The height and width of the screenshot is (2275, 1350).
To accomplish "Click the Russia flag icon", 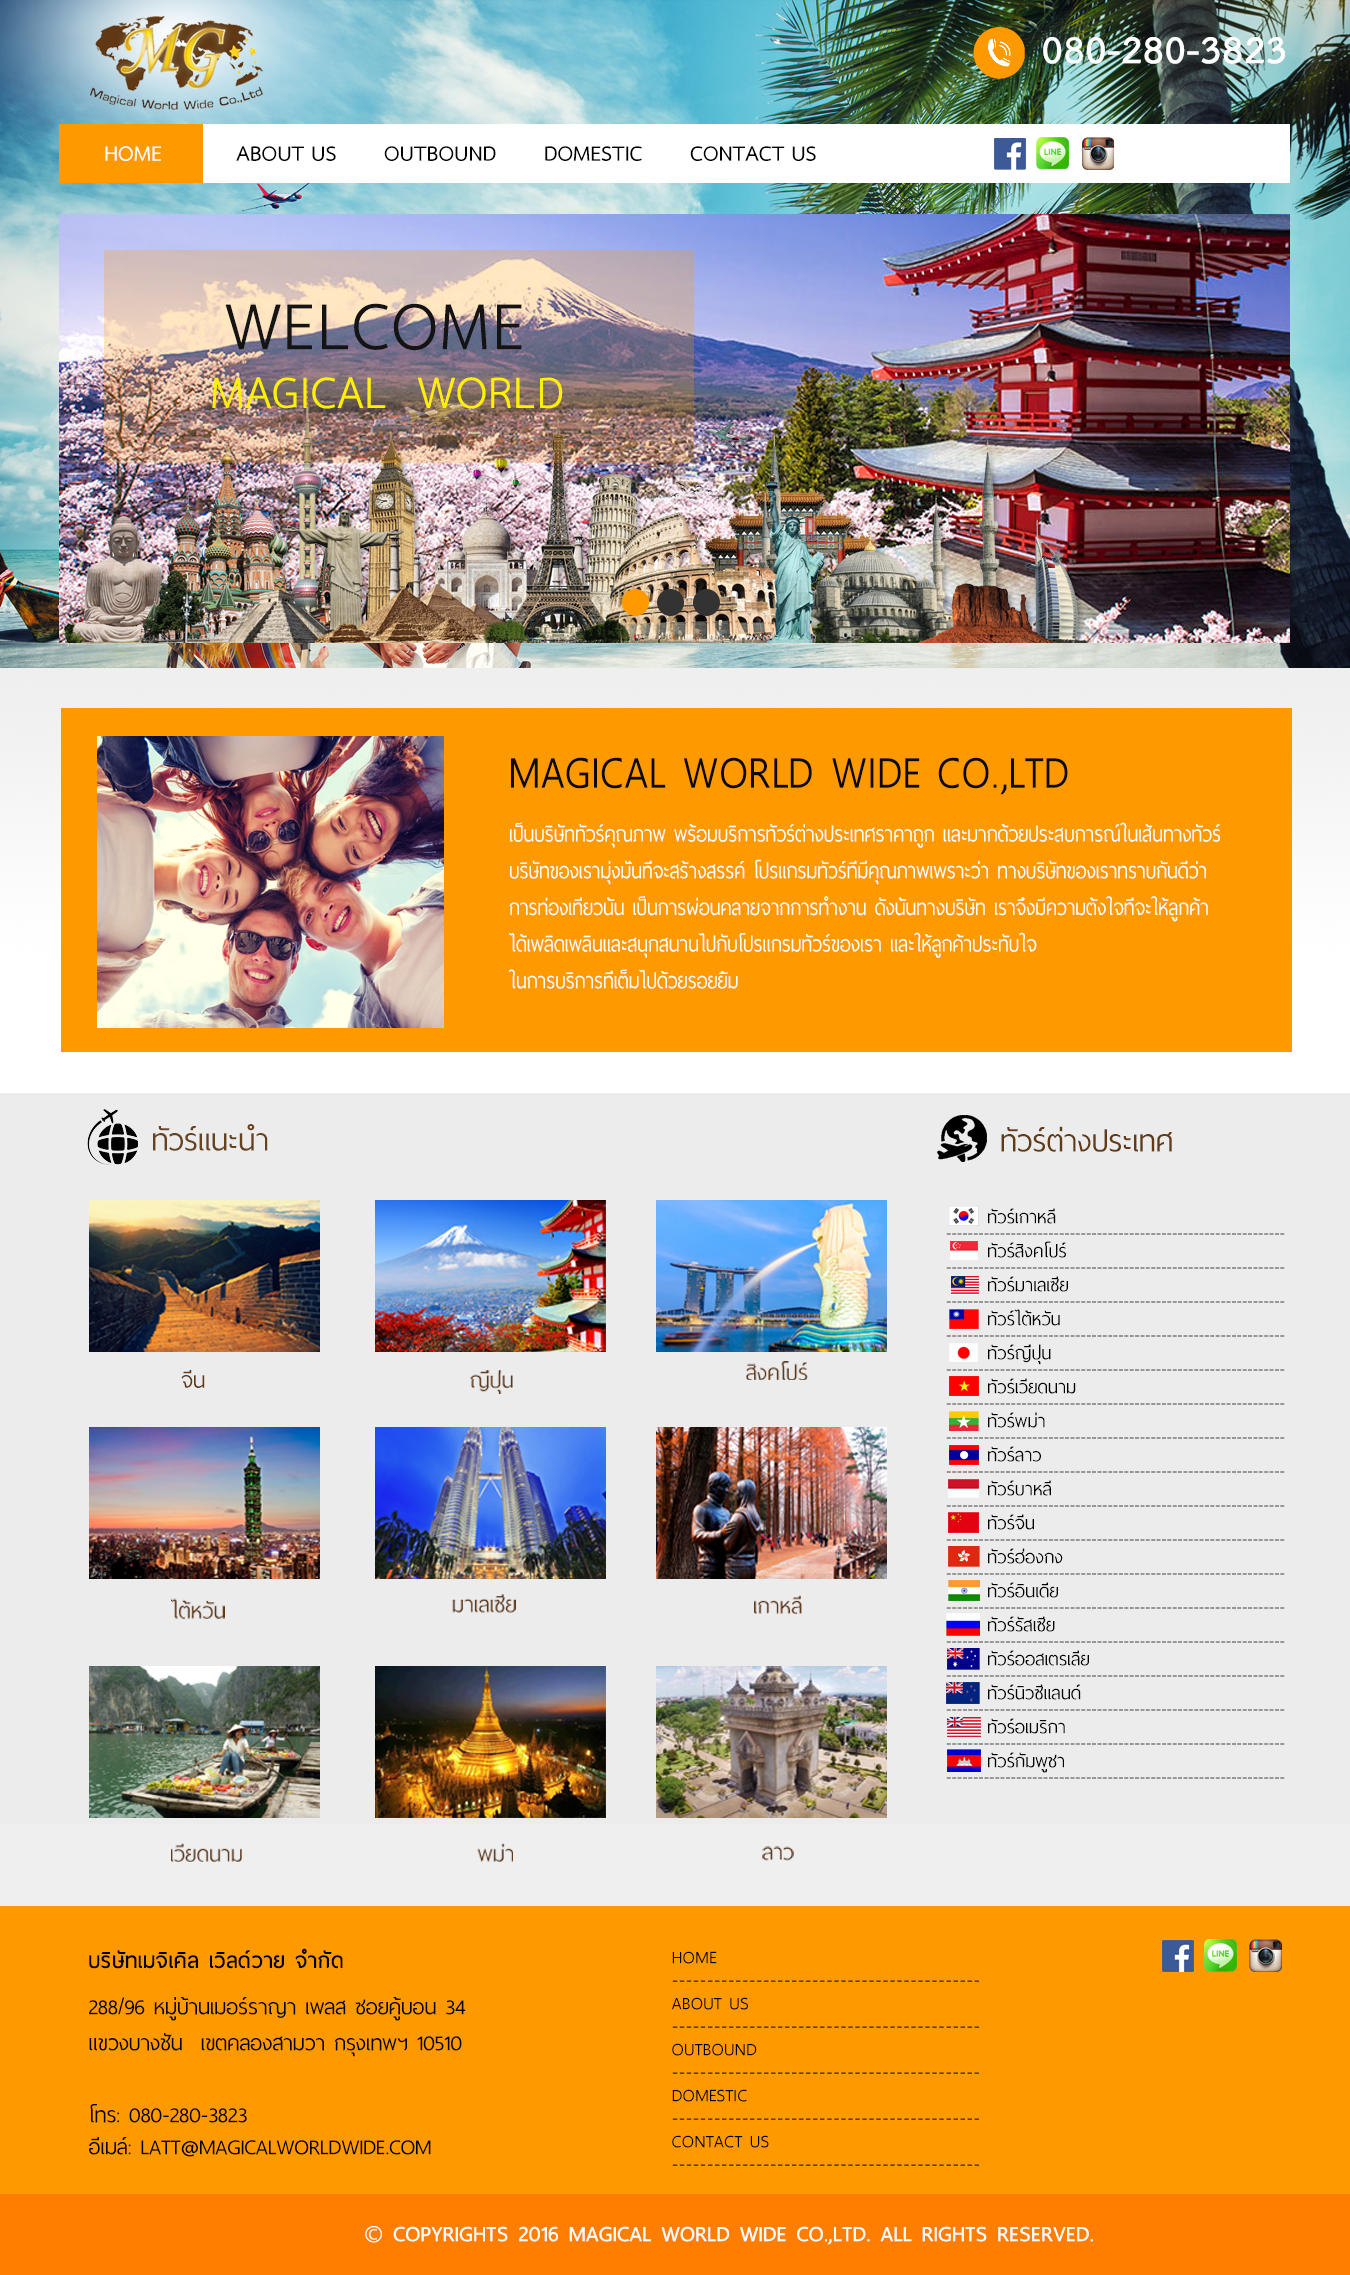I will coord(963,1625).
